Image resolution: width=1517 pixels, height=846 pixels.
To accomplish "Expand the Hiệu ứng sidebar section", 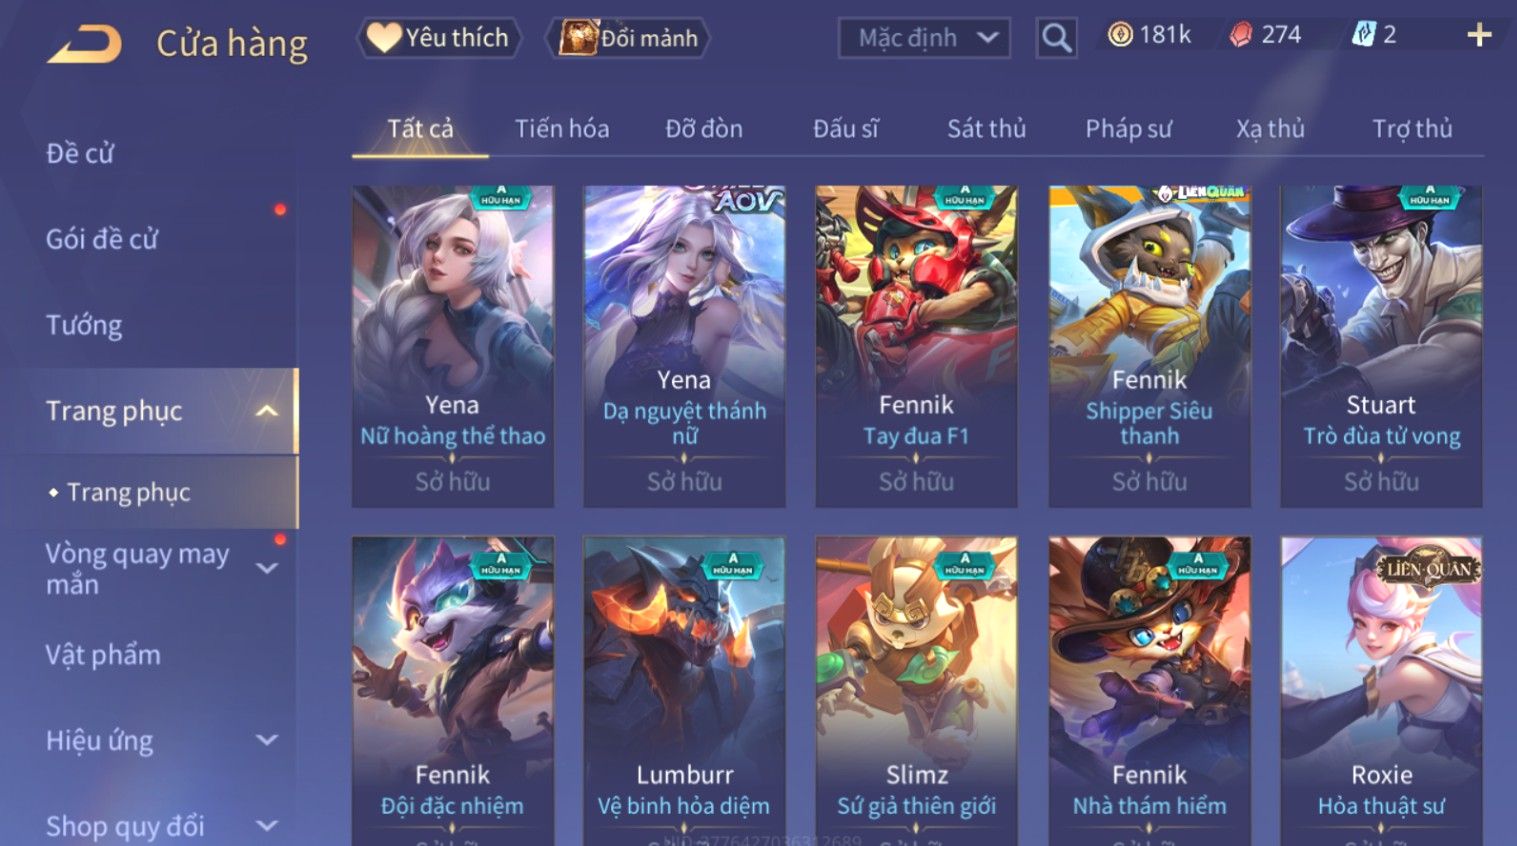I will point(266,740).
